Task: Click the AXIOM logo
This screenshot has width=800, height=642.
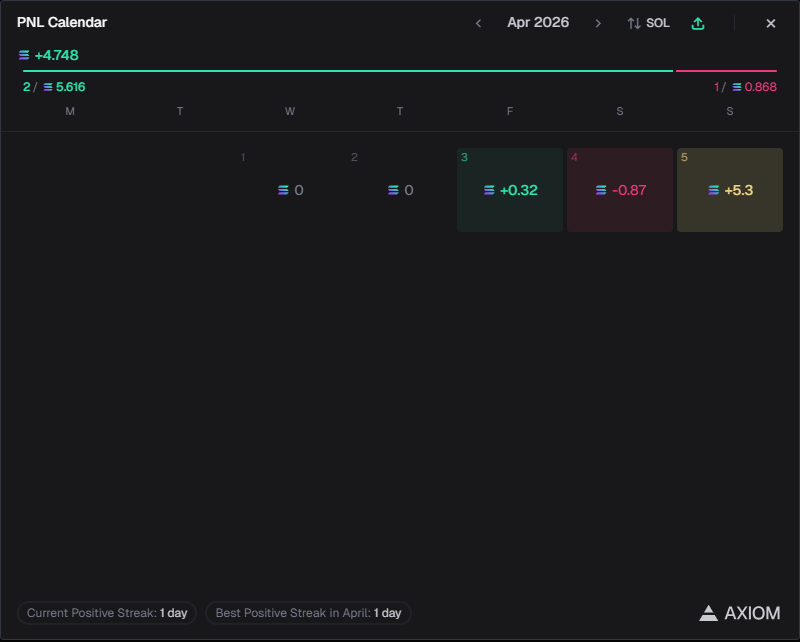Action: (739, 613)
